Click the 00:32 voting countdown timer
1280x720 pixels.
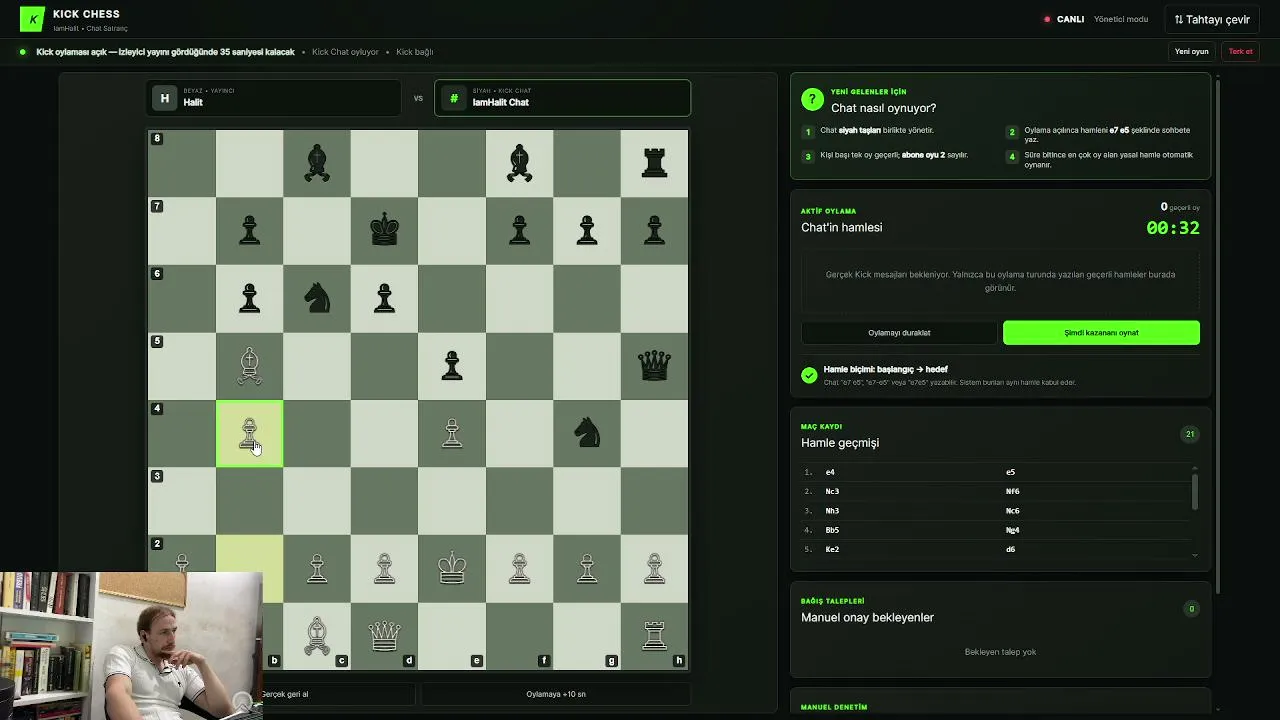coord(1173,228)
